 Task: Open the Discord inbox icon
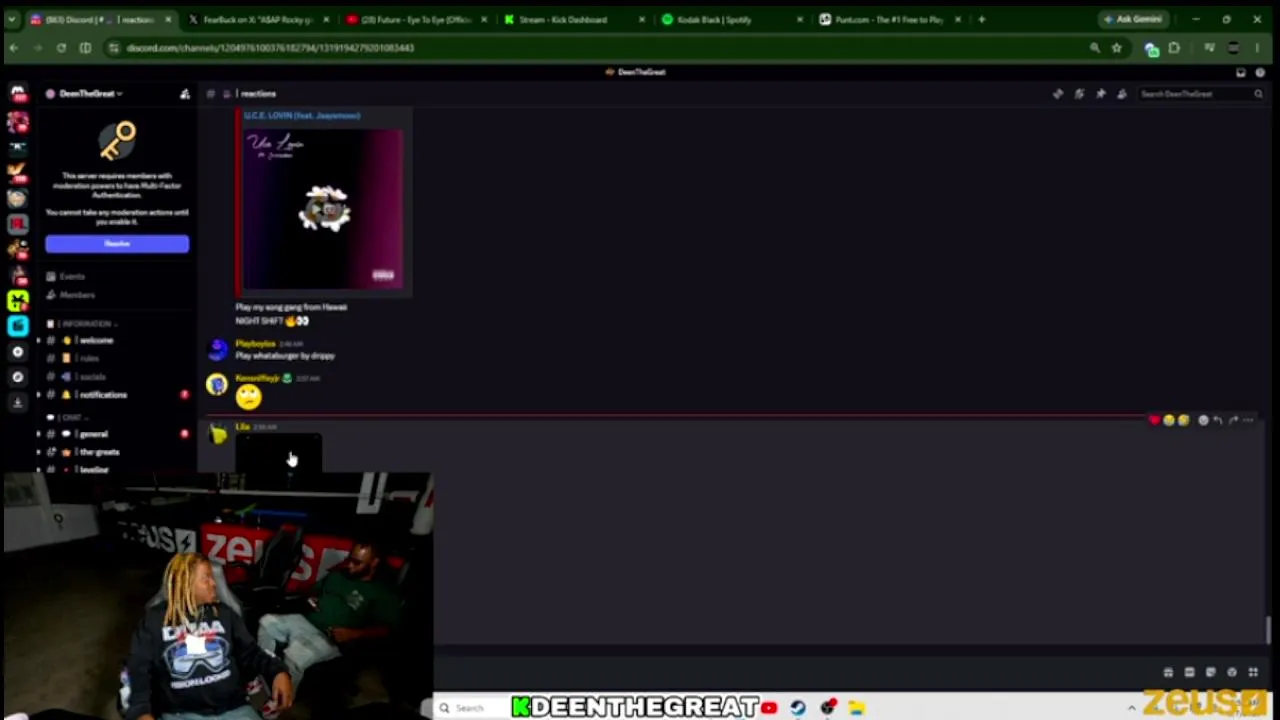tap(1241, 72)
